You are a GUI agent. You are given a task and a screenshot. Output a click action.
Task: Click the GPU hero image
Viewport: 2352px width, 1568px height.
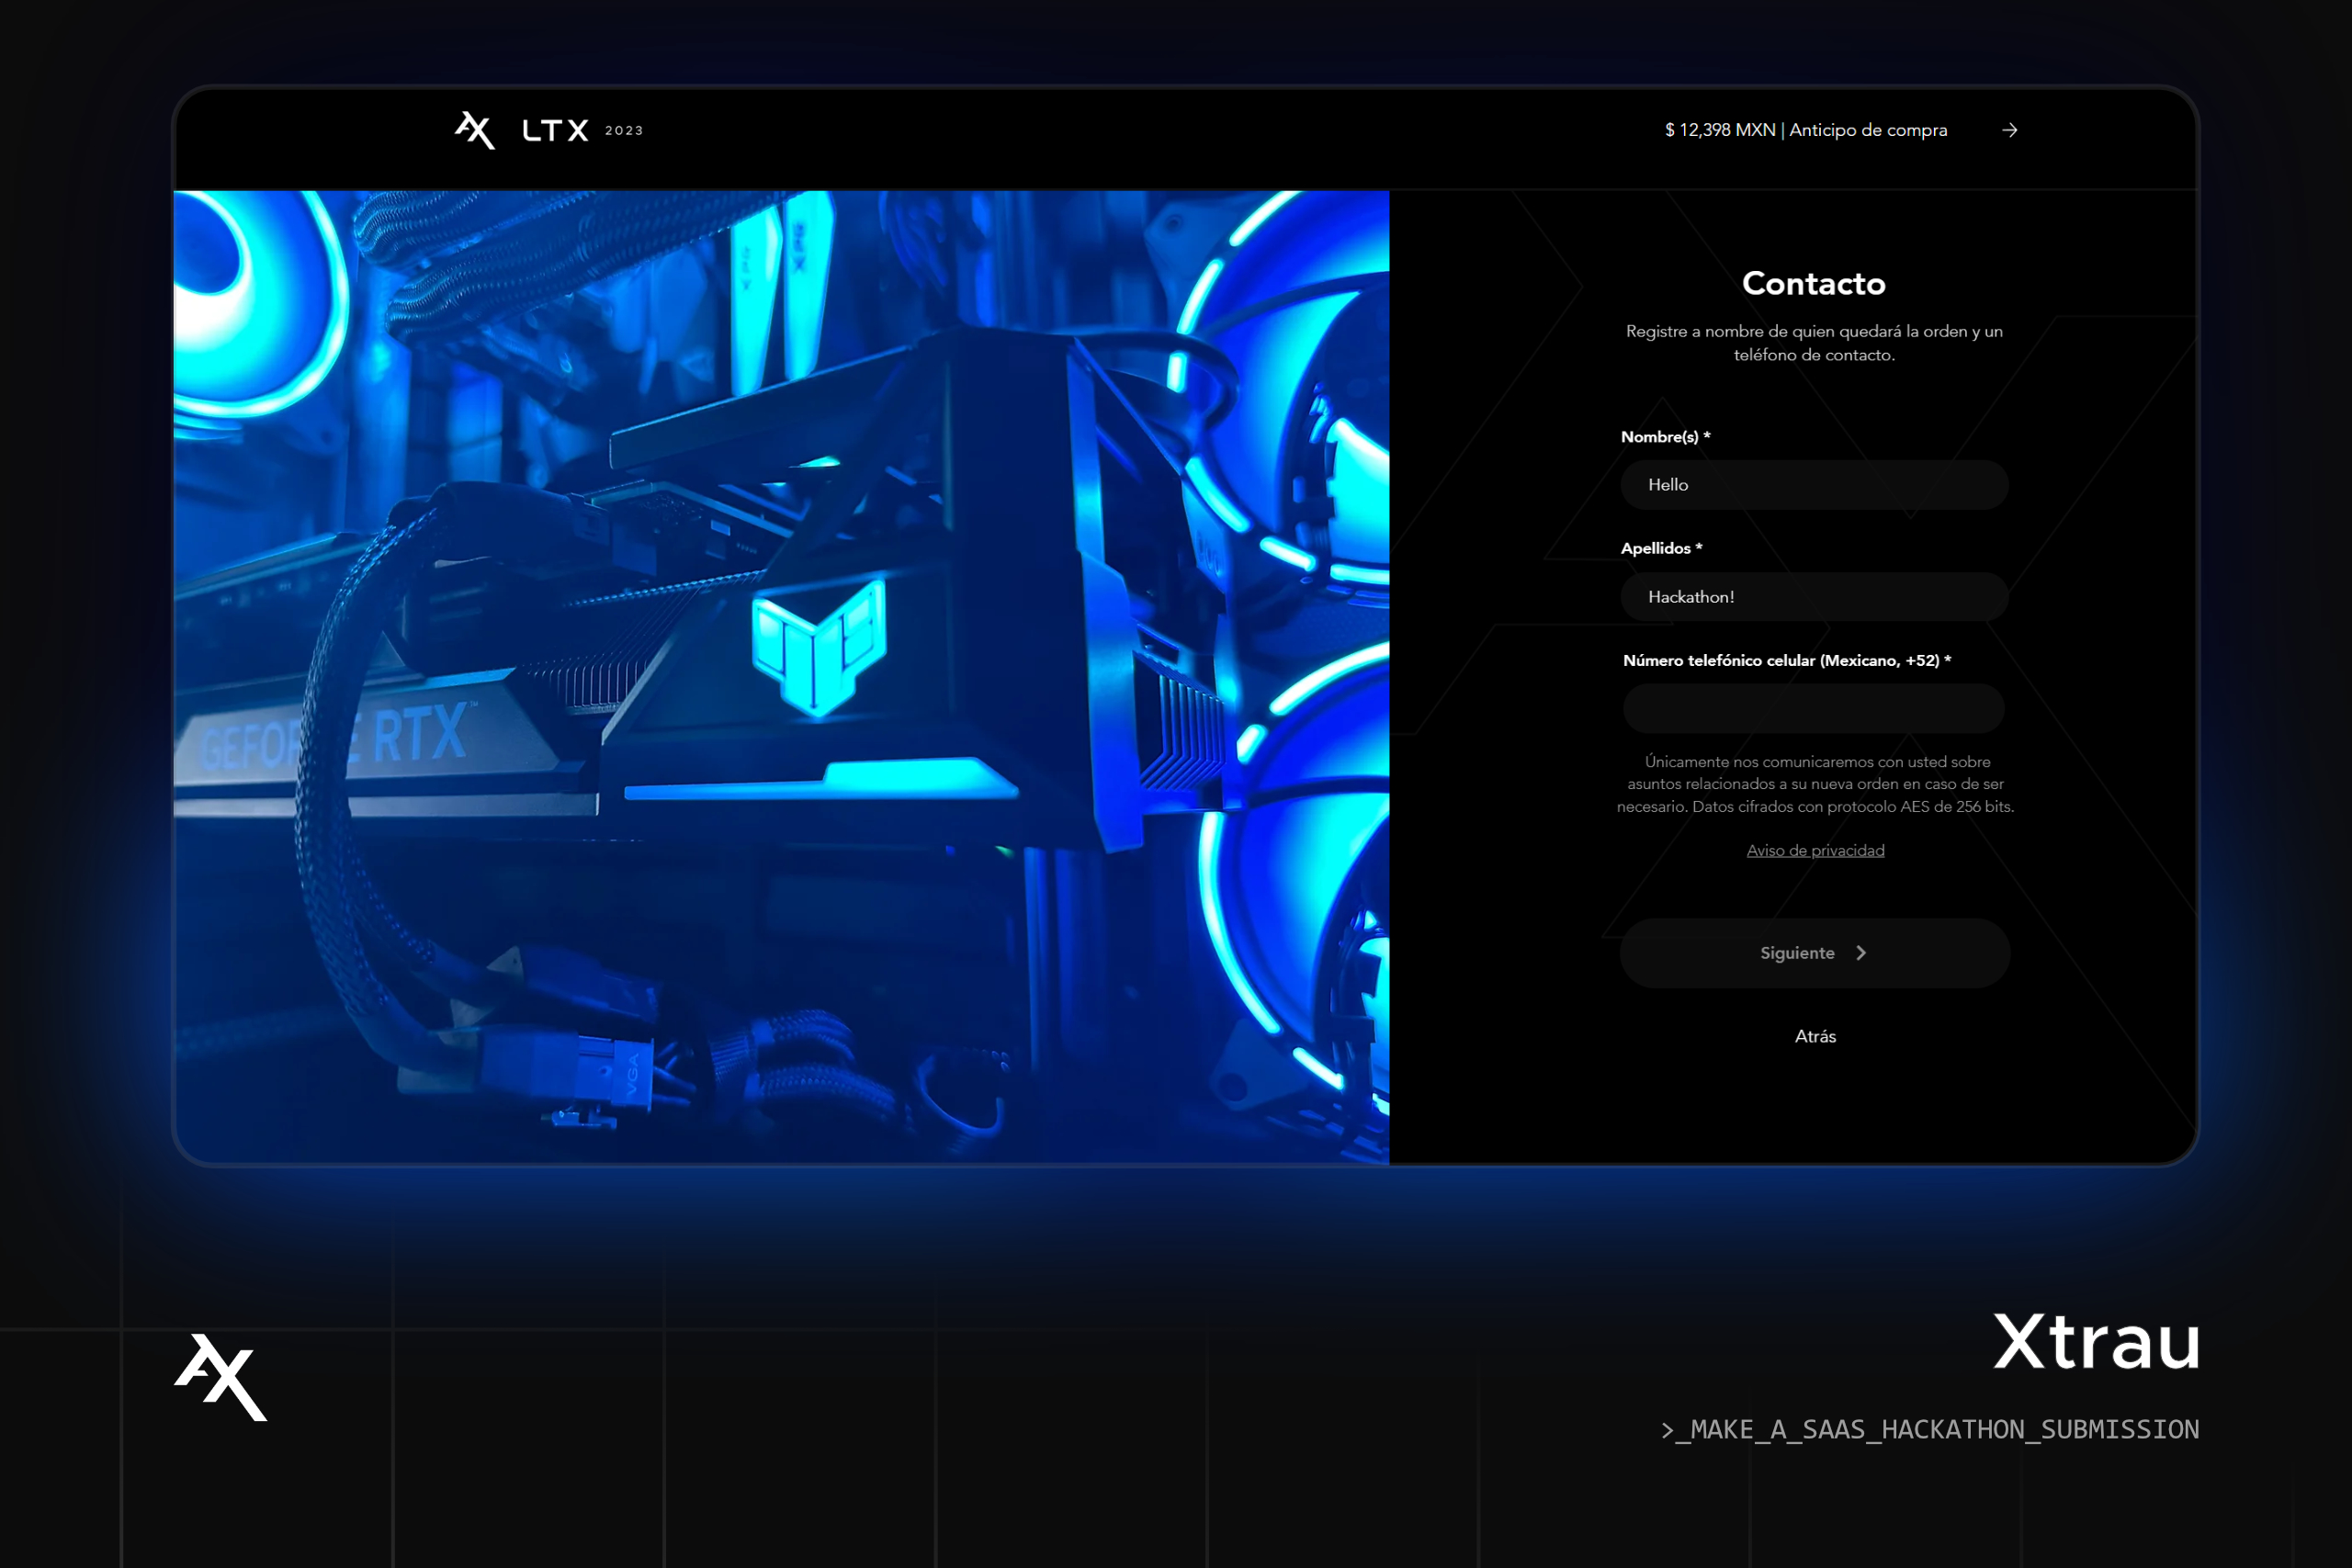click(780, 677)
